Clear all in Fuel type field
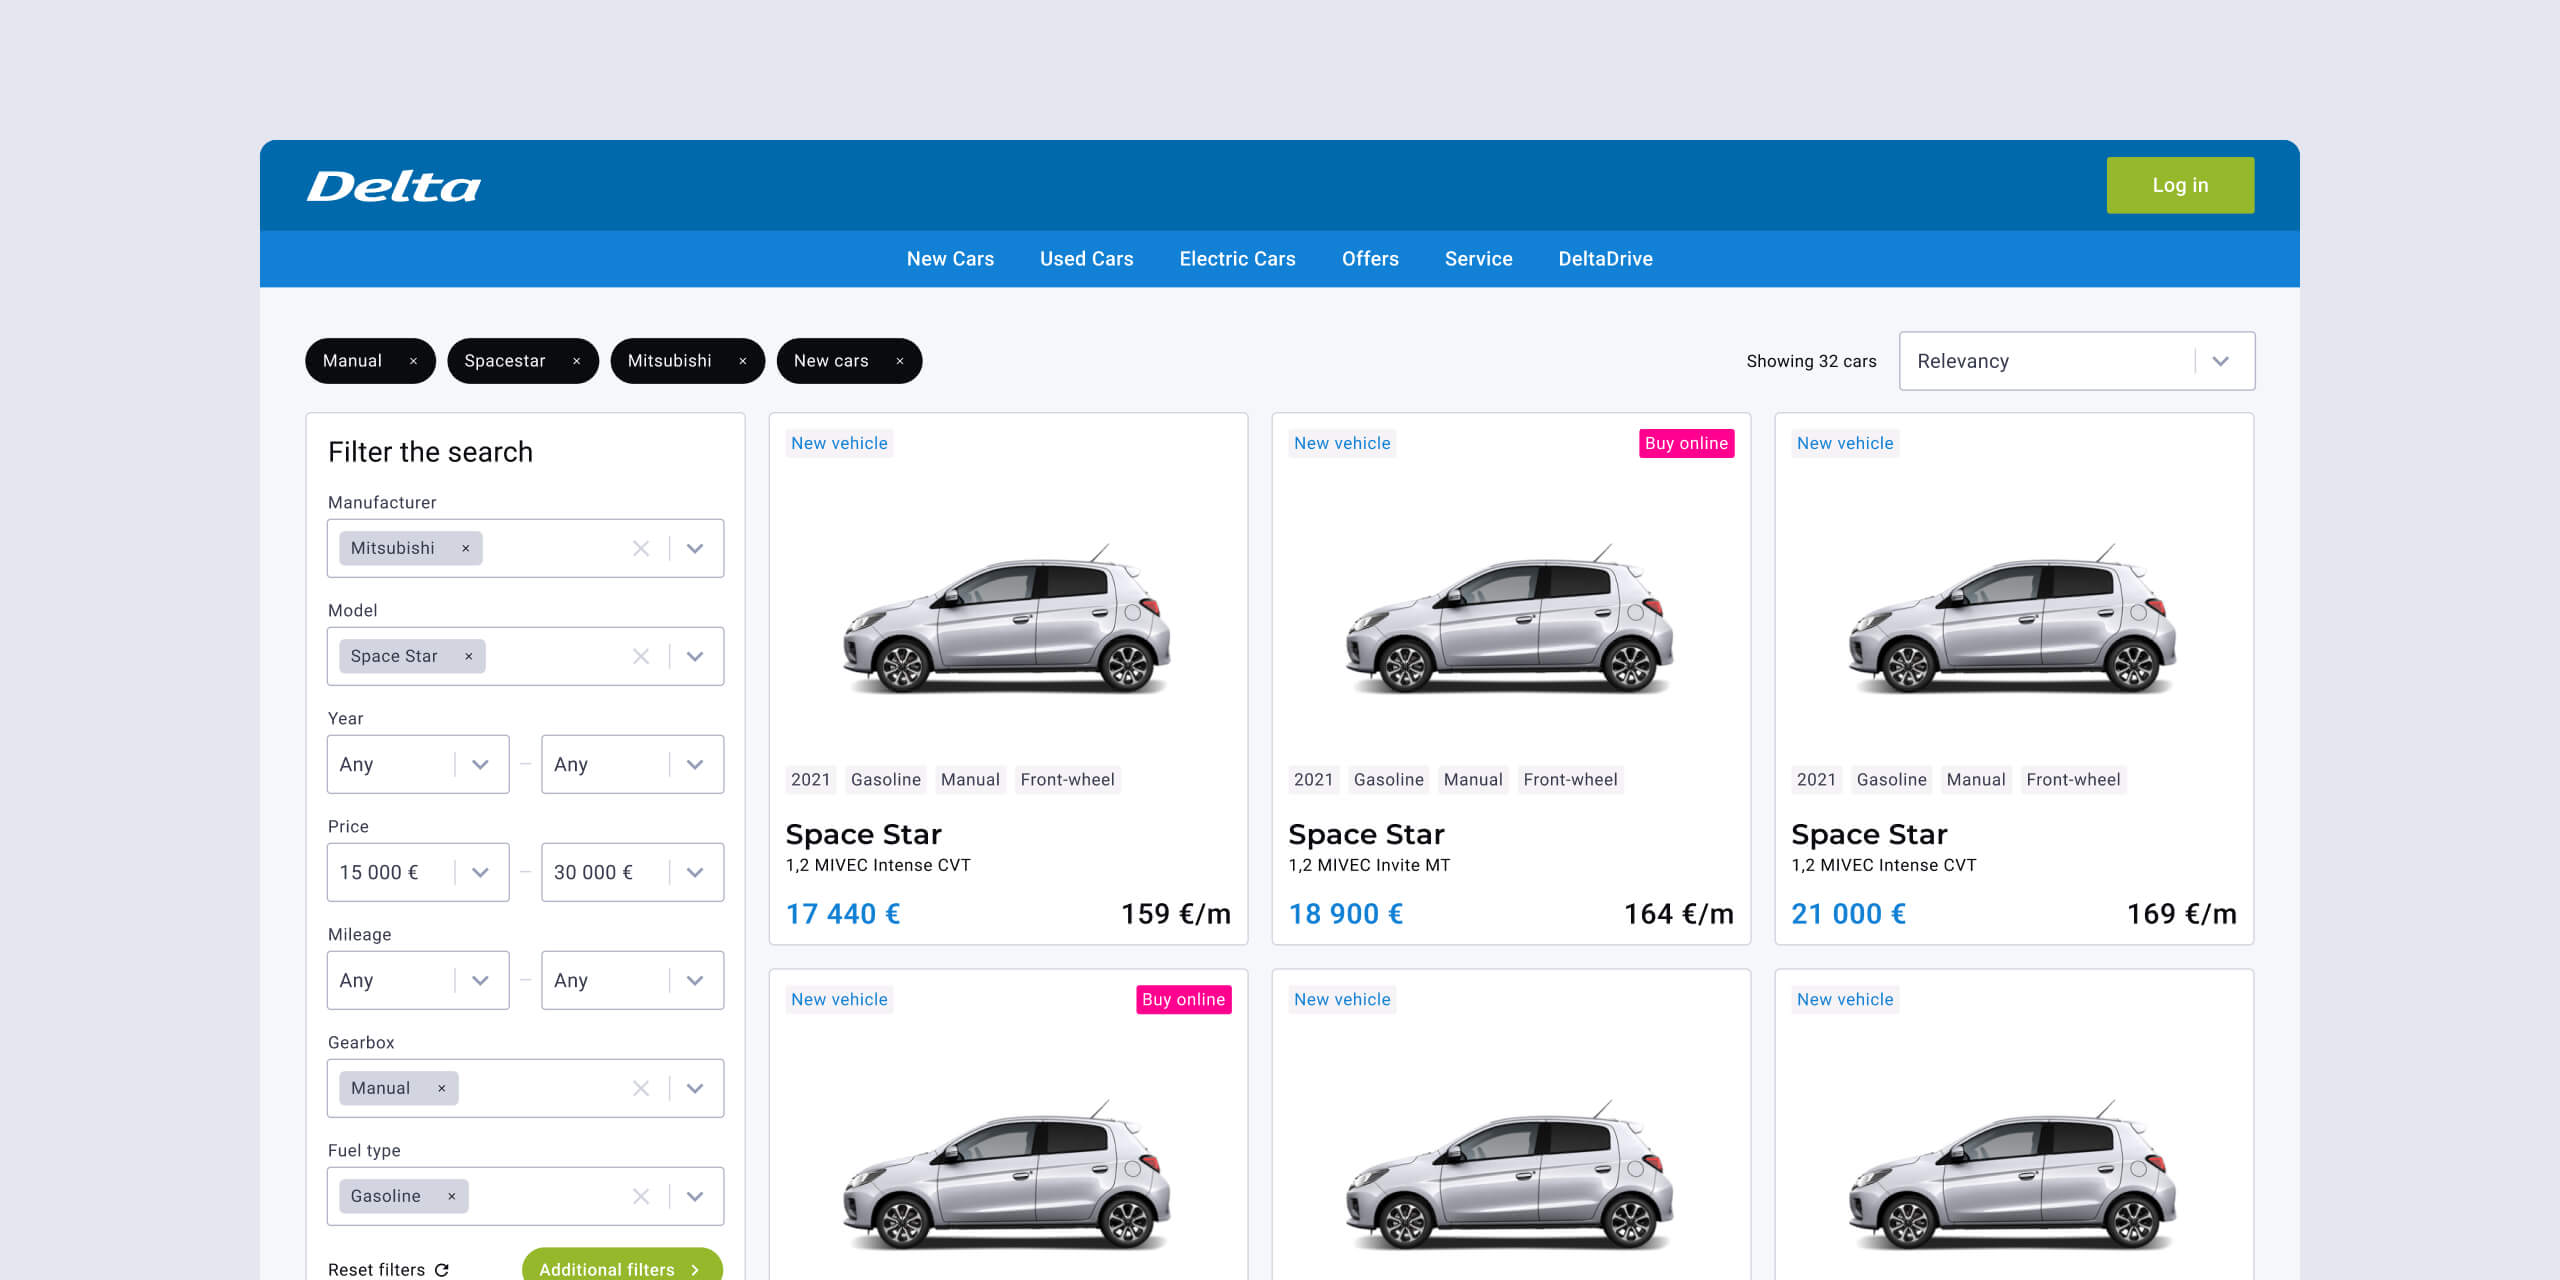Image resolution: width=2560 pixels, height=1280 pixels. point(641,1196)
